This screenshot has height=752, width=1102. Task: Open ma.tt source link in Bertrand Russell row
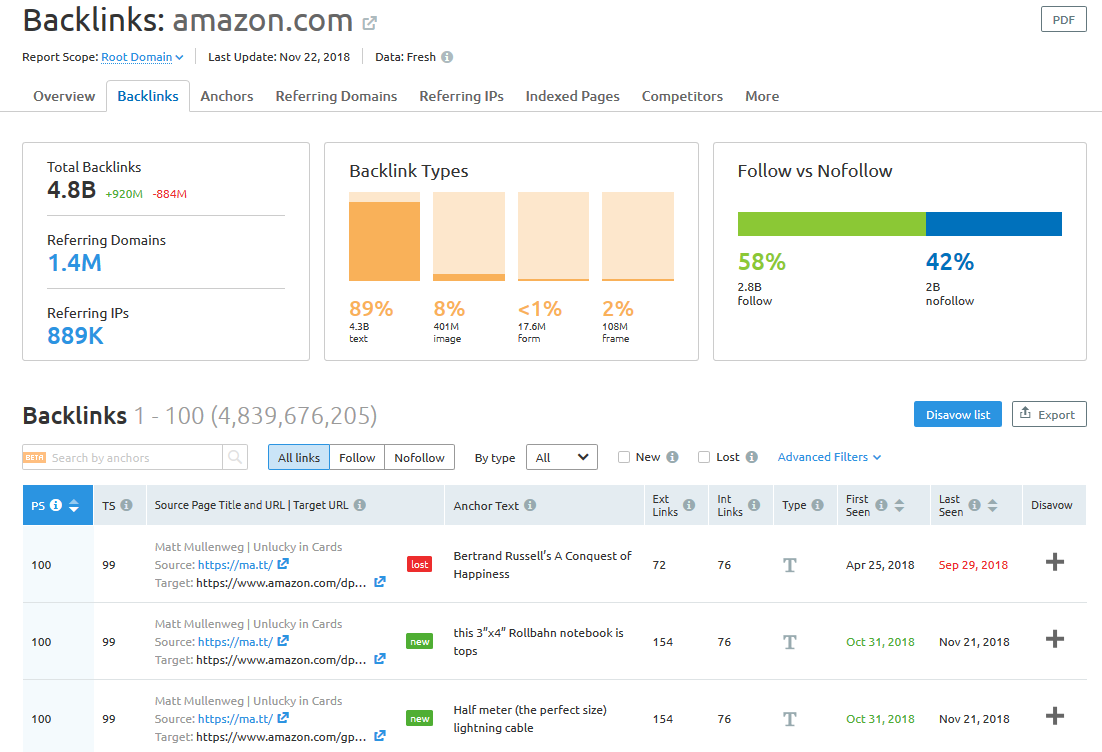235,564
